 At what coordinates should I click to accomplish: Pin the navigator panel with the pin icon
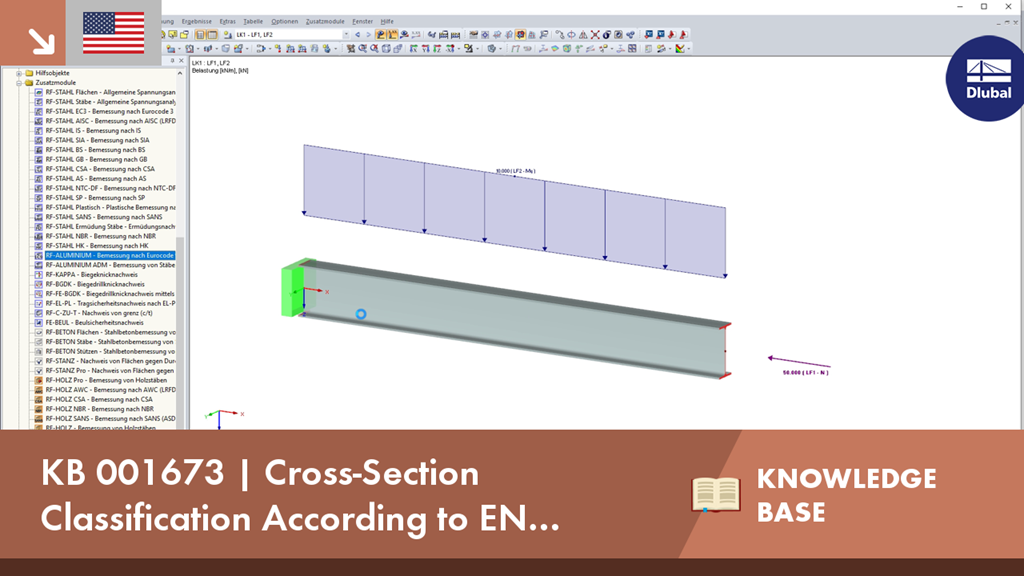(172, 61)
